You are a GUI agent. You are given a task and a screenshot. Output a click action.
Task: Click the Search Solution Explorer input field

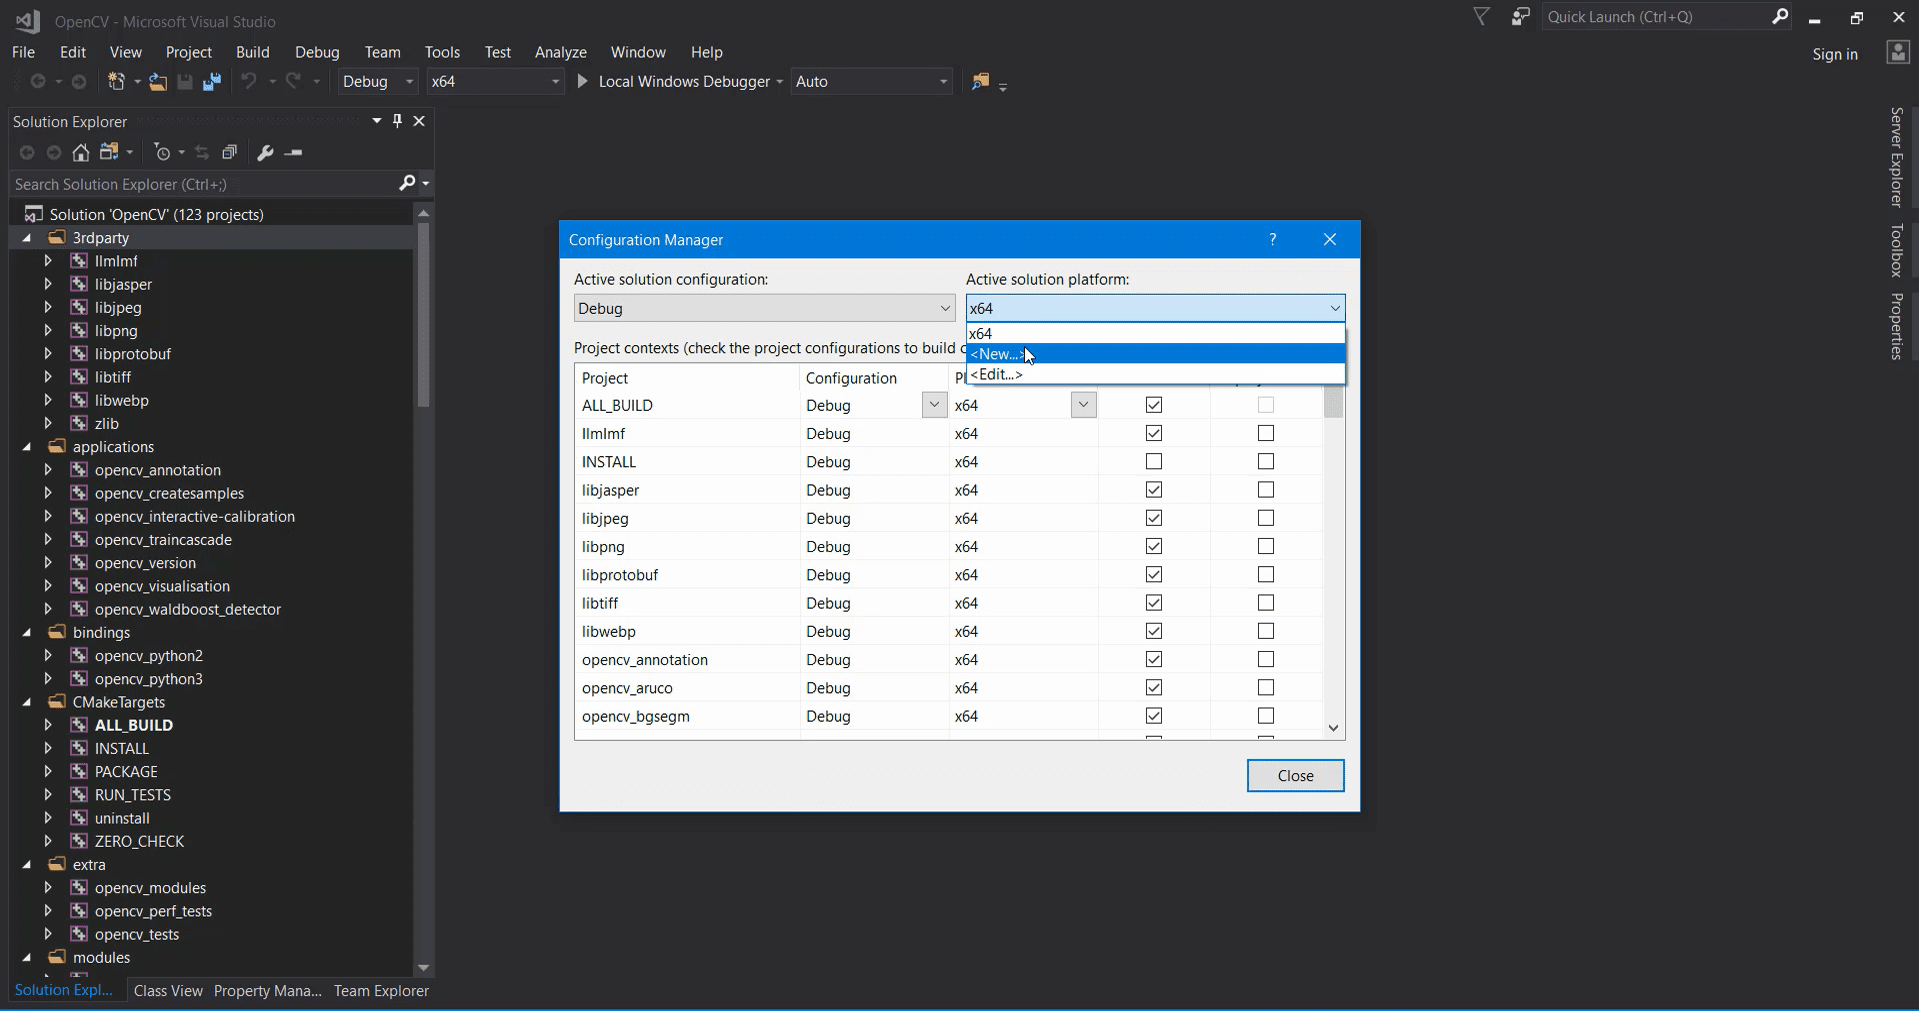pyautogui.click(x=200, y=184)
